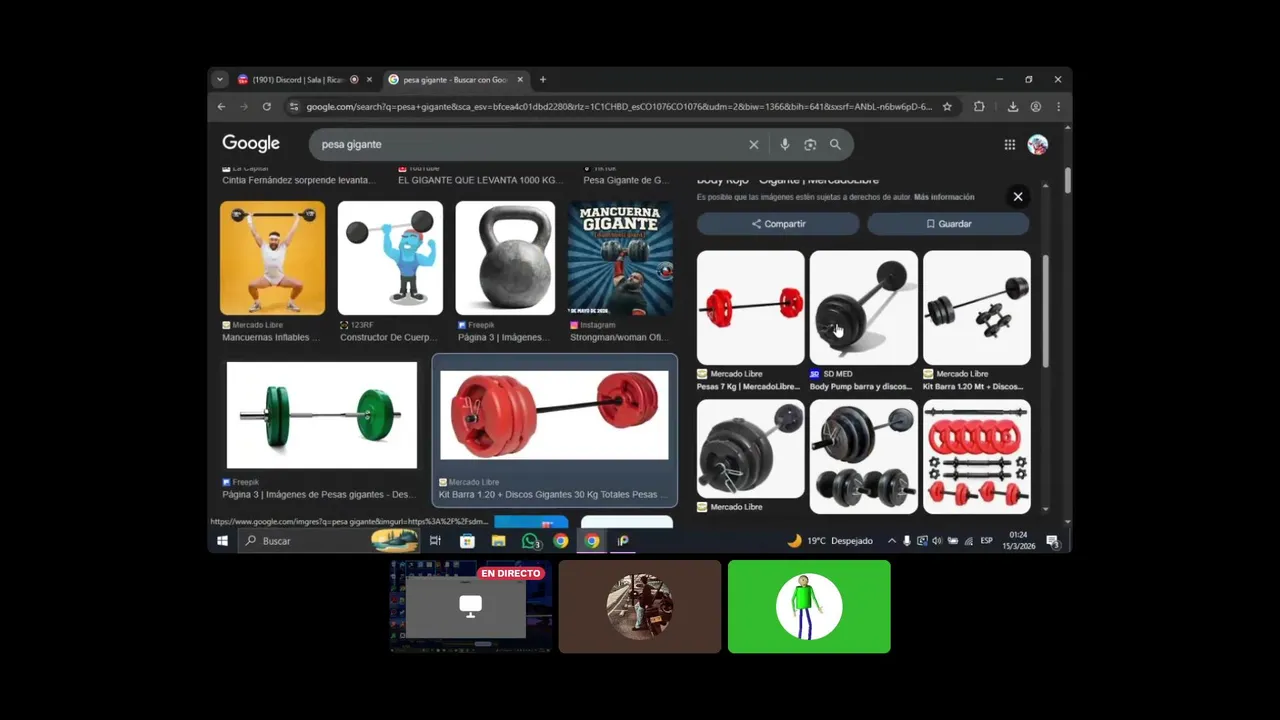
Task: Open WhatsApp from the taskbar
Action: click(x=530, y=541)
